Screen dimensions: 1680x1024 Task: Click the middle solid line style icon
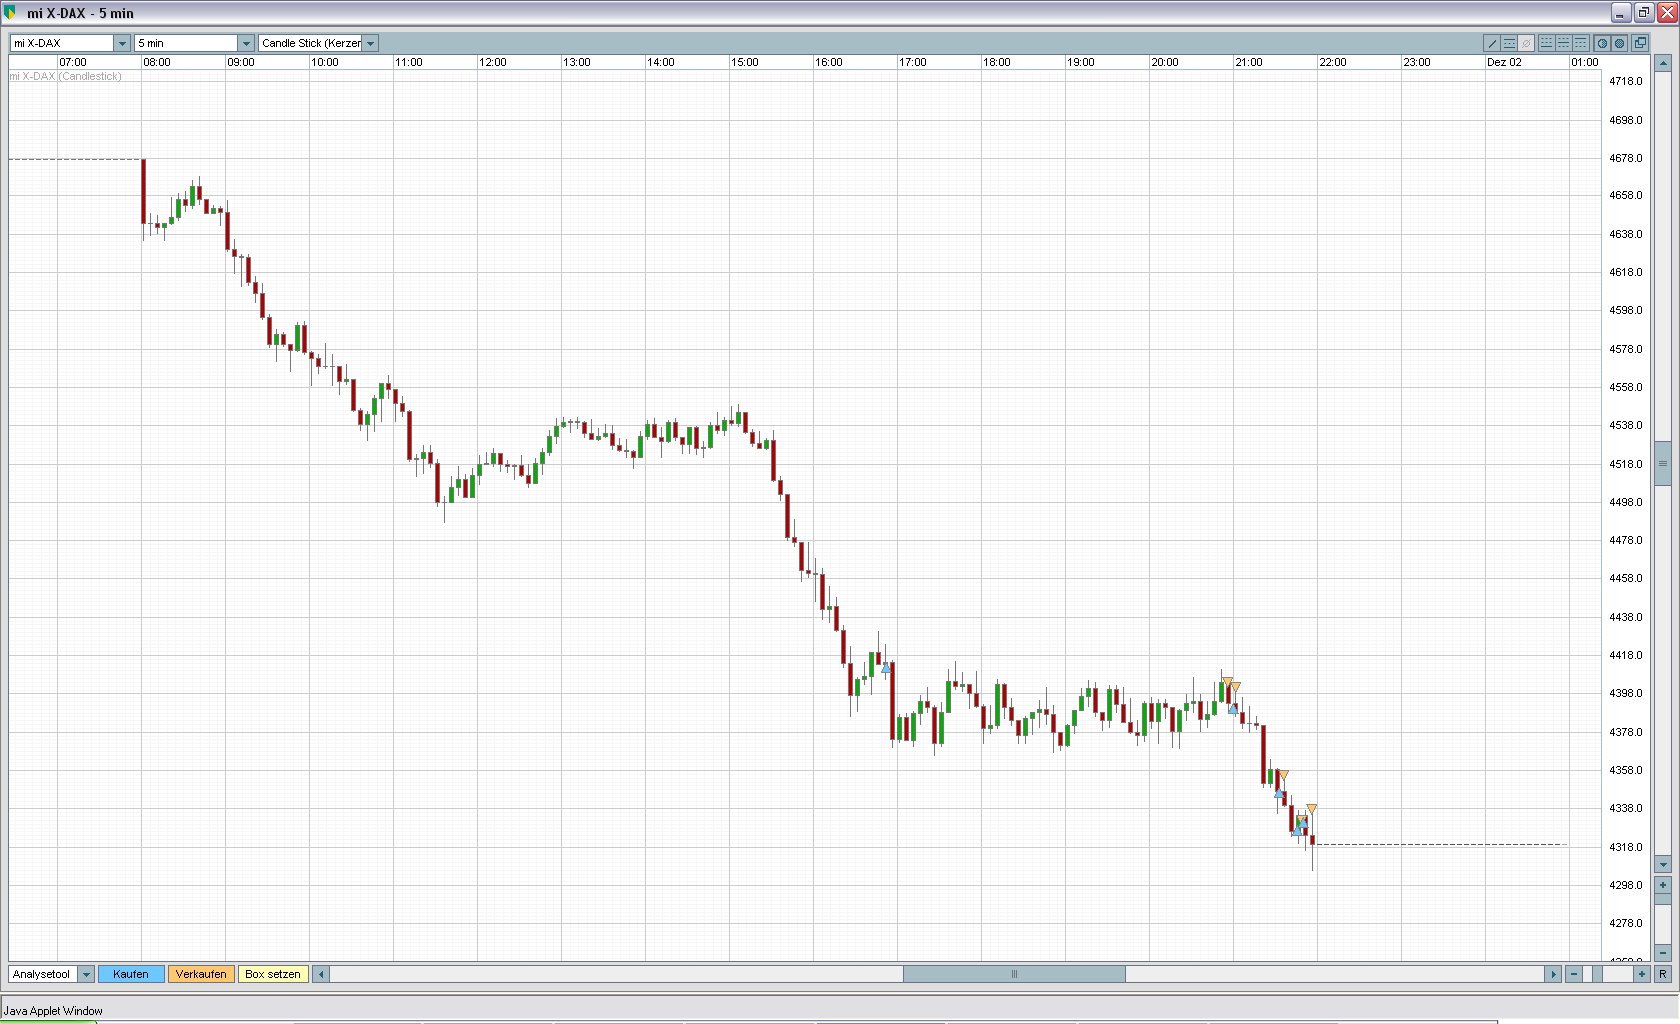coord(1564,43)
